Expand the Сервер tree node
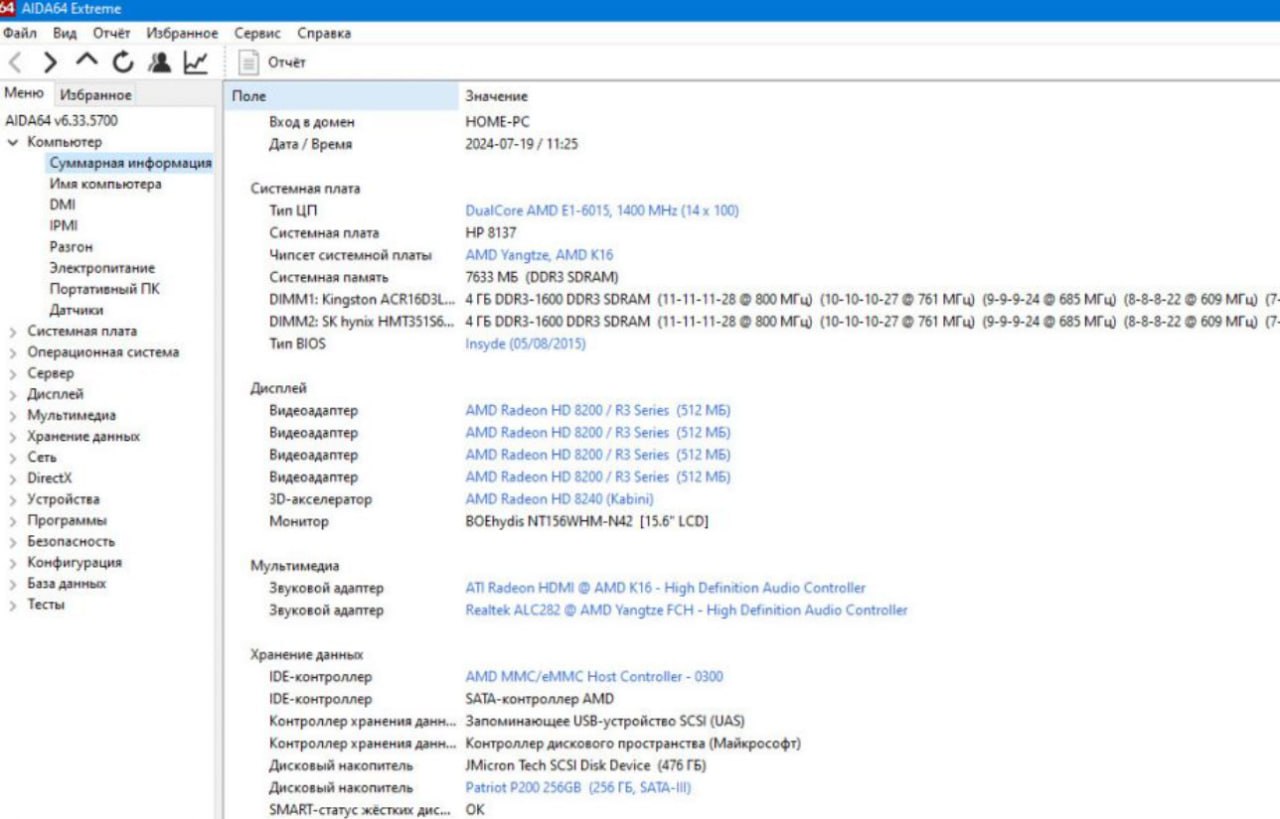 12,373
